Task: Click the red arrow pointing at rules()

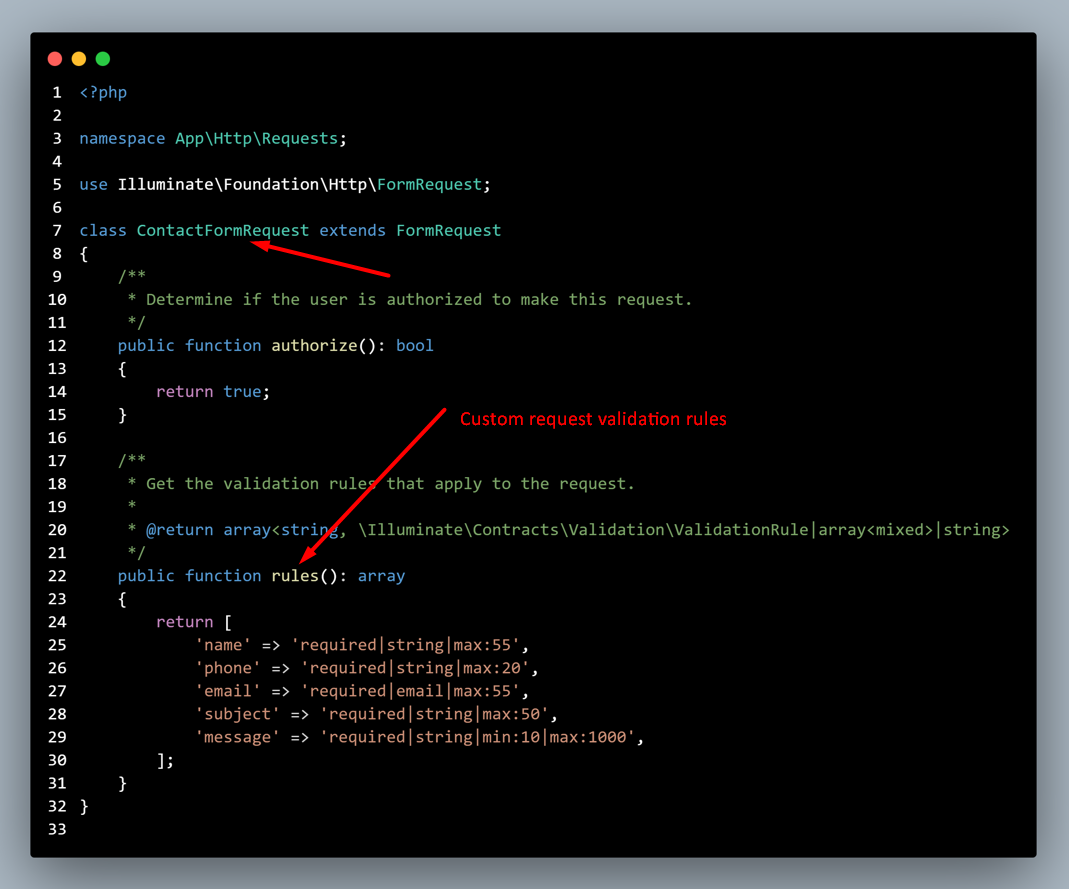Action: click(375, 485)
